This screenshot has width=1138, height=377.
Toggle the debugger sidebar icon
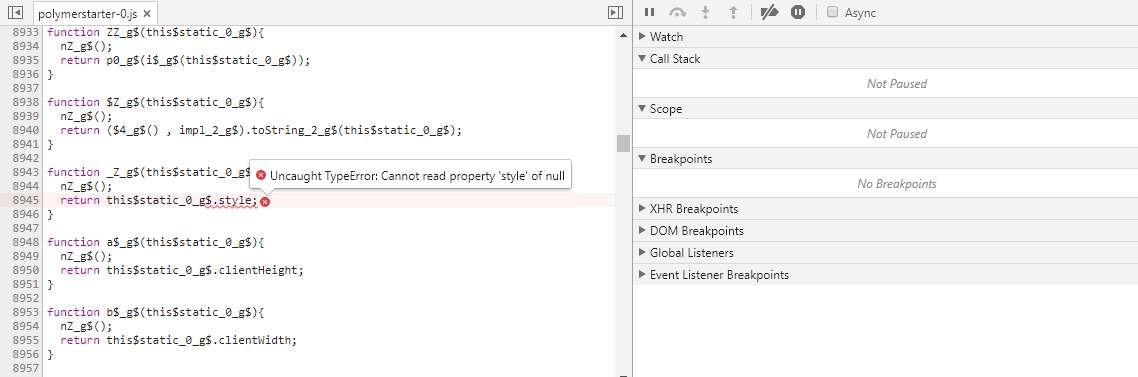tap(615, 12)
